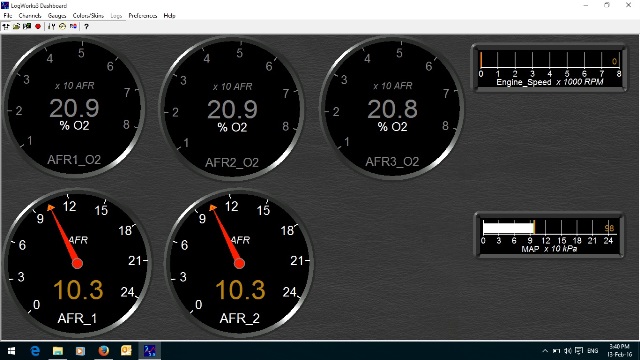Click the red-blue colors toolbar icon
Viewport: 640px width, 360px height.
[x=73, y=27]
